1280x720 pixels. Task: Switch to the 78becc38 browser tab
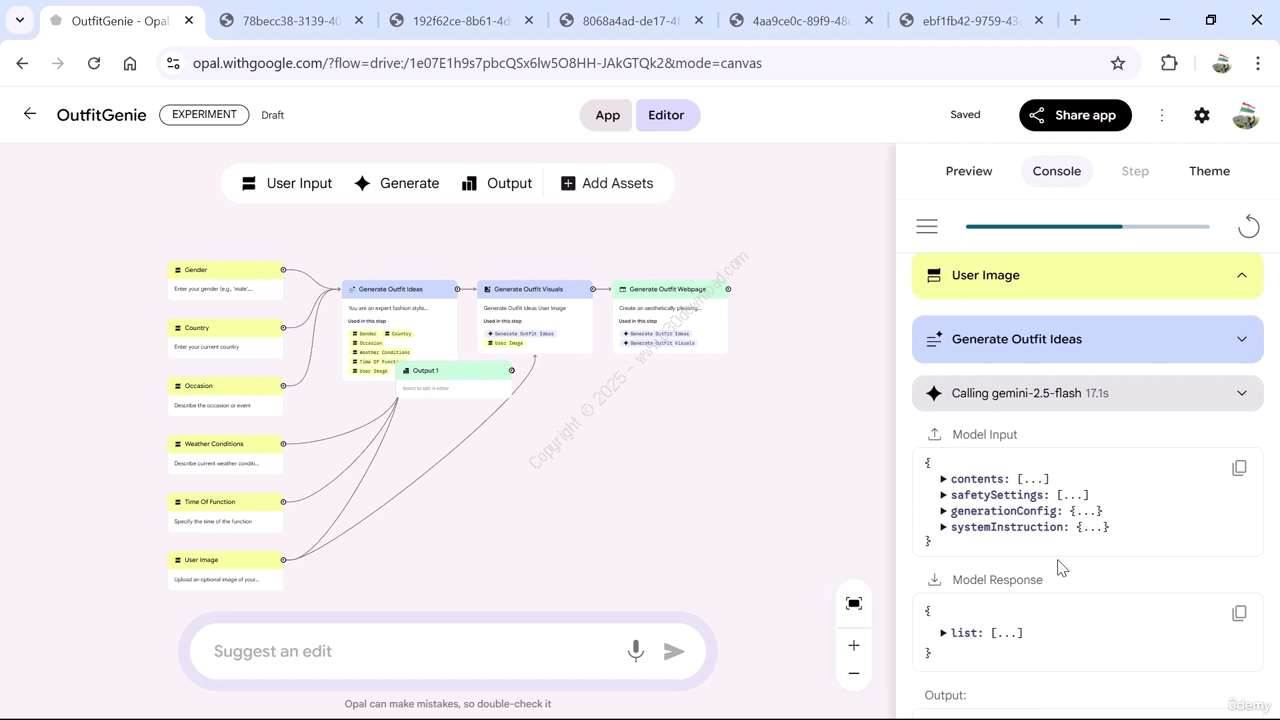pos(292,20)
